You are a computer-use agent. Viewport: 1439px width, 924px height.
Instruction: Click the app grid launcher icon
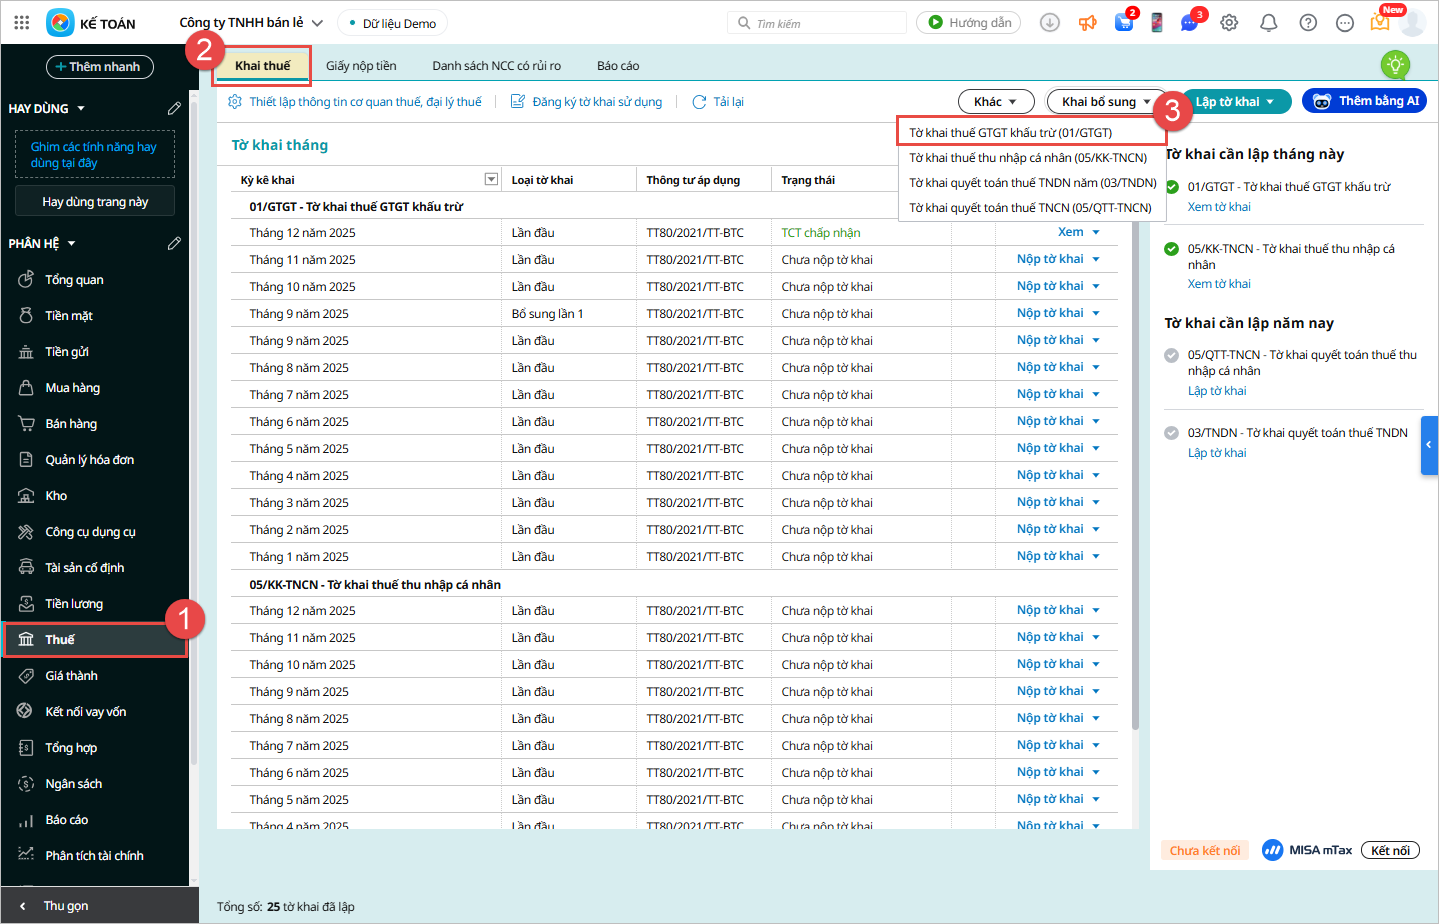pyautogui.click(x=22, y=23)
